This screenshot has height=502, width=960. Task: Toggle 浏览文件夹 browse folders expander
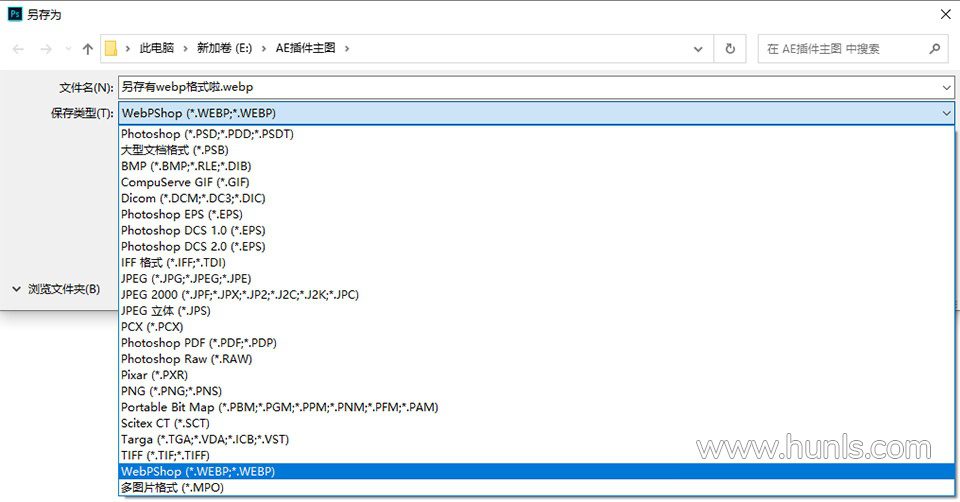(x=56, y=289)
